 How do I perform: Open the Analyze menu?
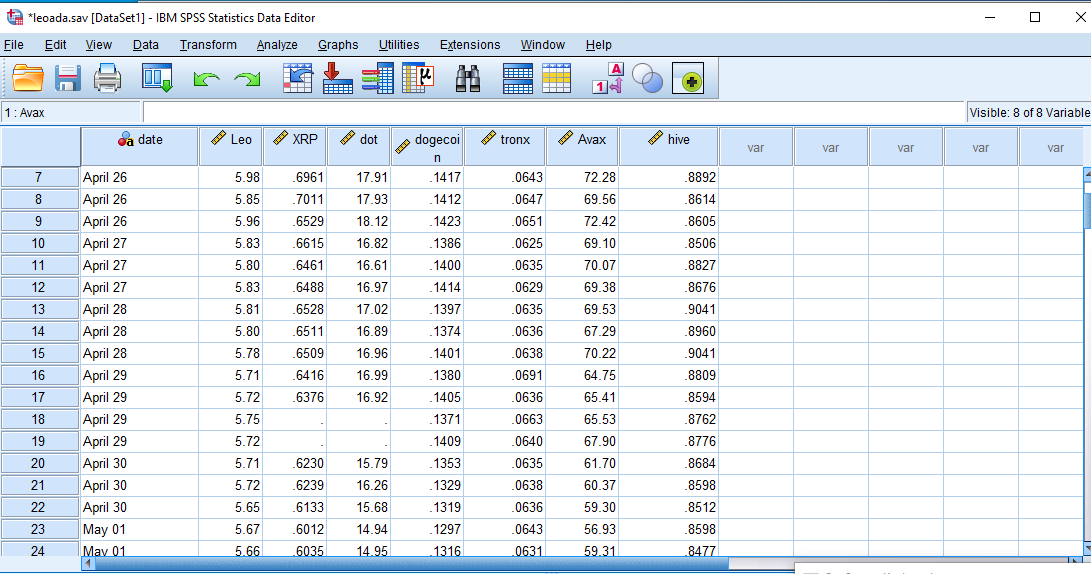click(x=277, y=45)
